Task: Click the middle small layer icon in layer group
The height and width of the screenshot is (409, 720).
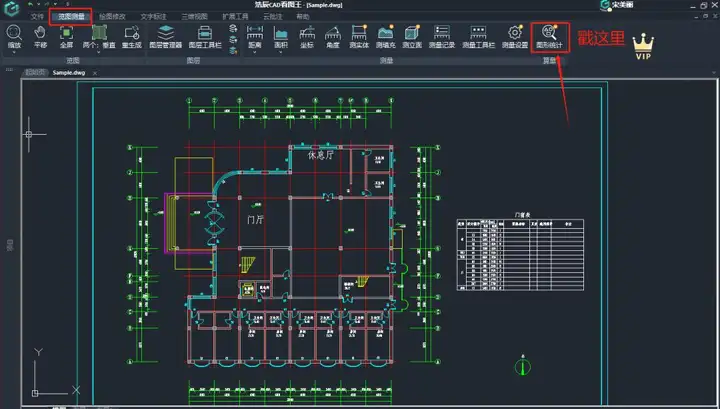Action: pos(233,40)
